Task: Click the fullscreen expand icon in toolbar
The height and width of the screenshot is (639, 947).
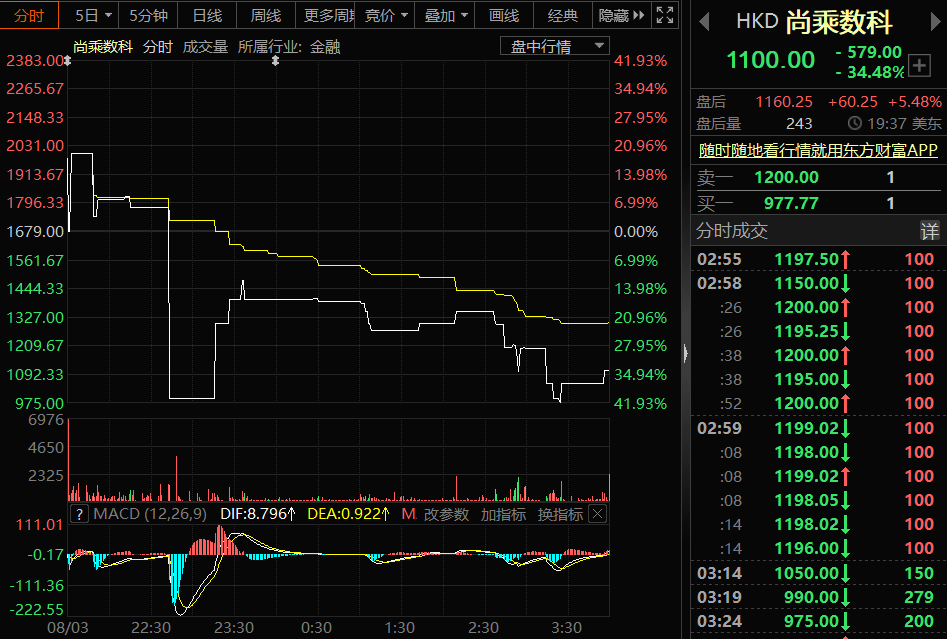Action: click(x=665, y=15)
